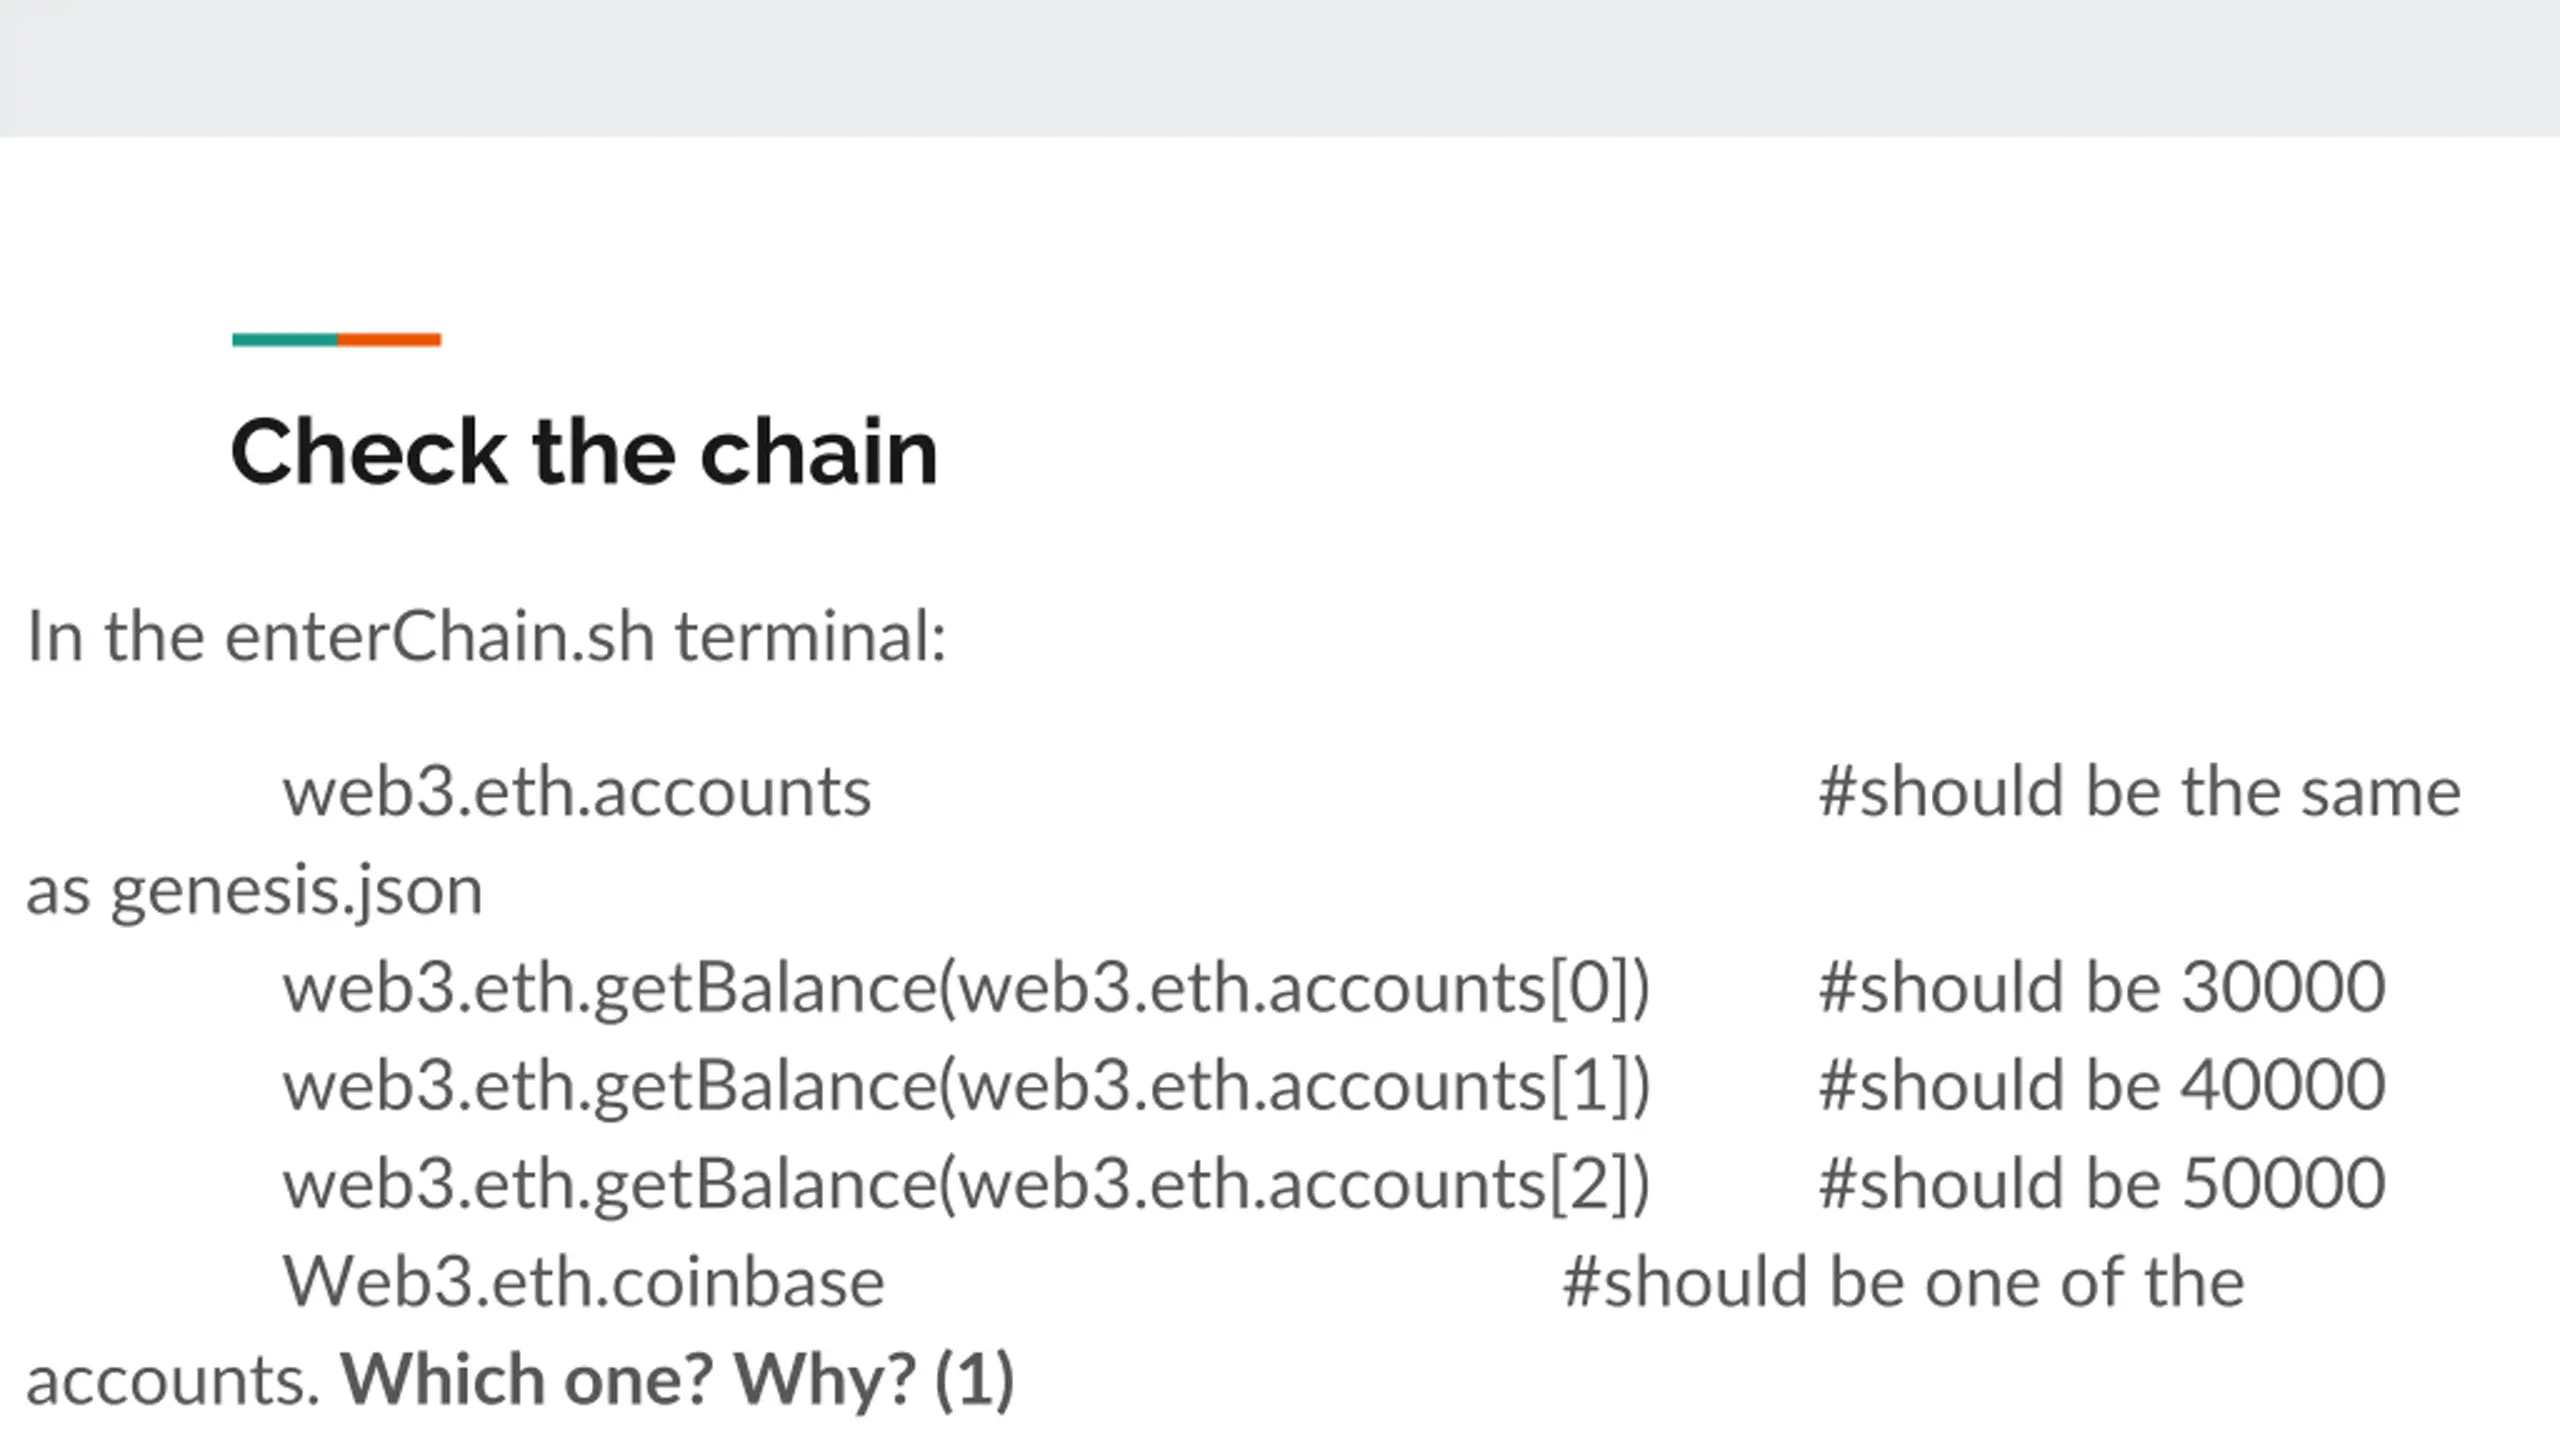Click the '#should be 30000' comment

pos(2102,988)
